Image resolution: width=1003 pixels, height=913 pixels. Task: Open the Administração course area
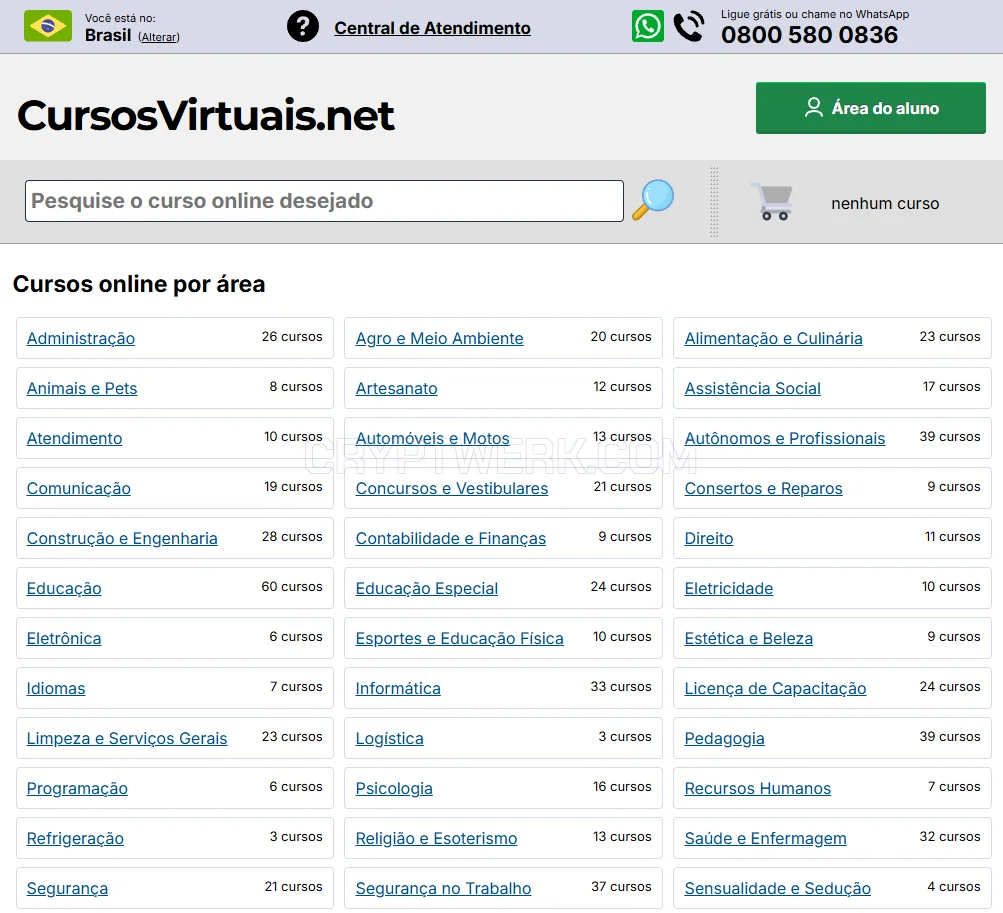[81, 338]
